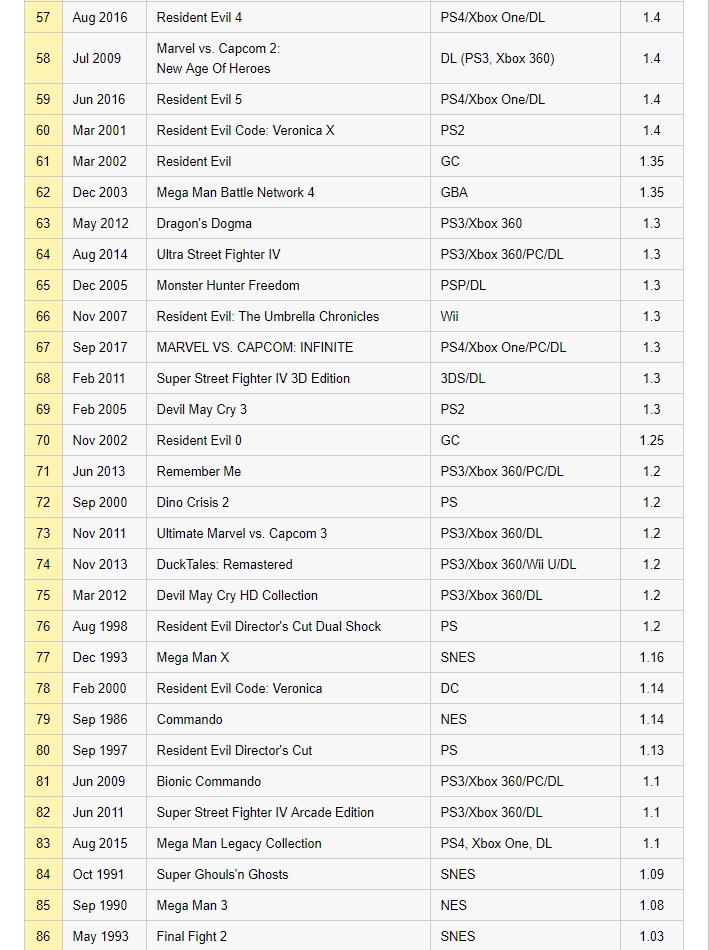Click rank number 57 cell
The image size is (709, 950).
point(43,18)
